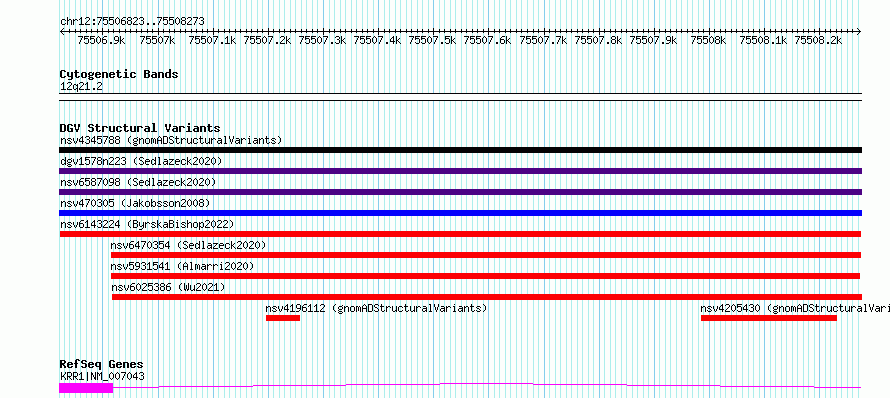Click the 75508.2k ruler tick label

coord(818,40)
